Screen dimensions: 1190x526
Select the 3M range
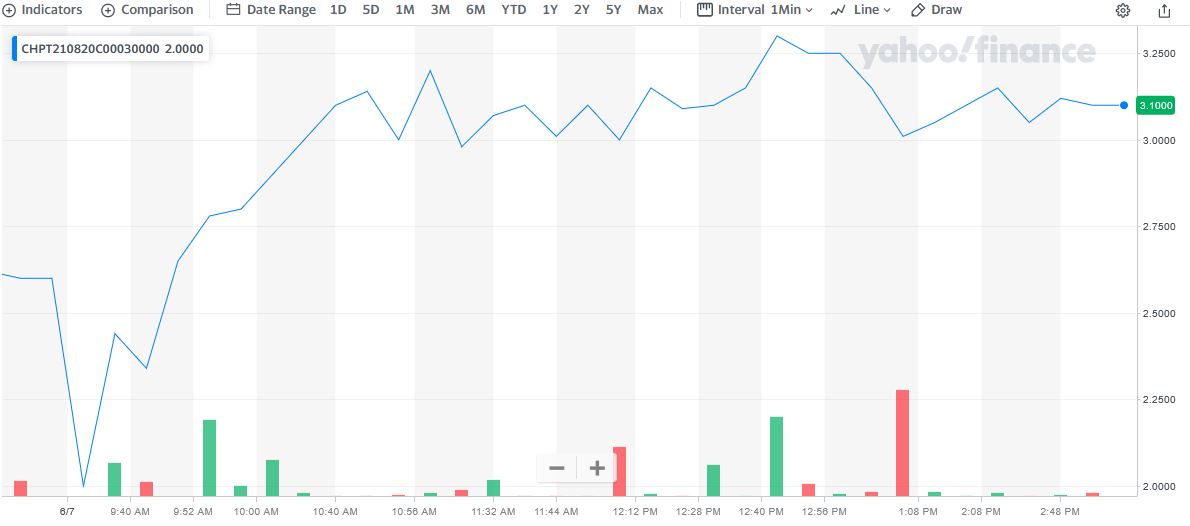440,10
